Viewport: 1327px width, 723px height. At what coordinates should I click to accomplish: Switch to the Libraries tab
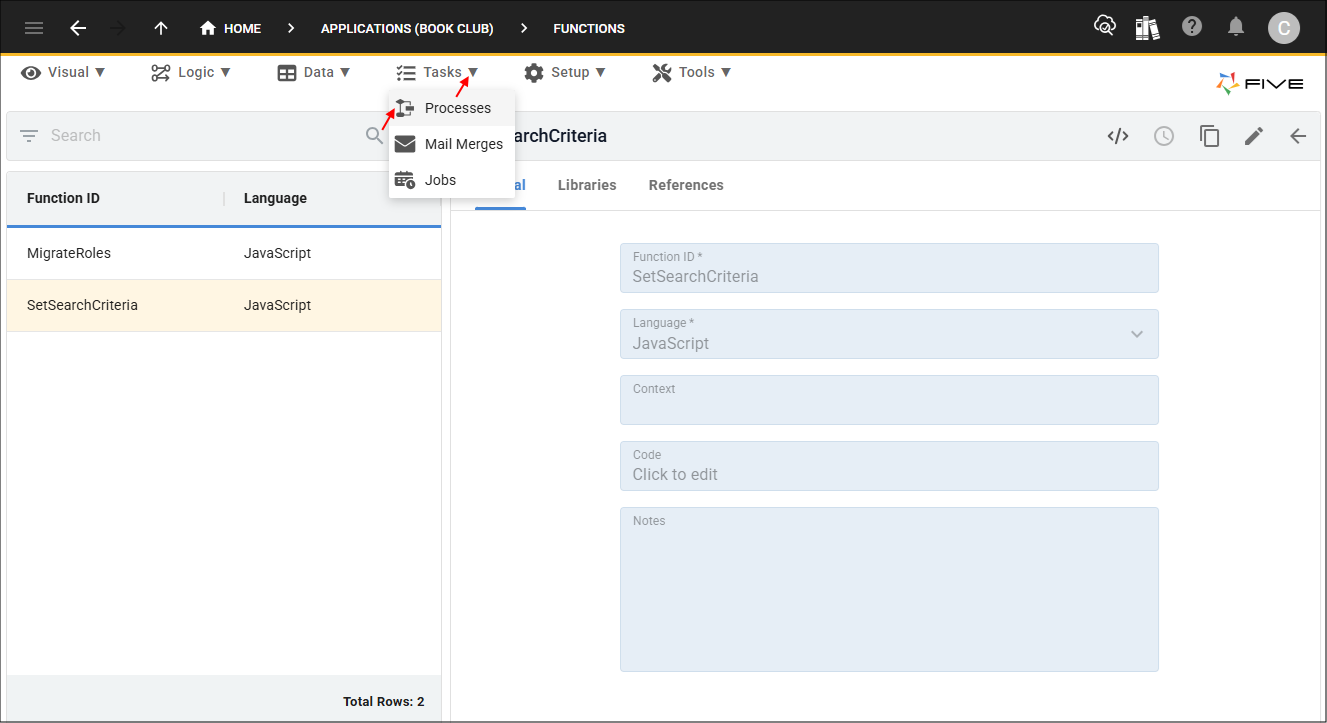tap(587, 185)
